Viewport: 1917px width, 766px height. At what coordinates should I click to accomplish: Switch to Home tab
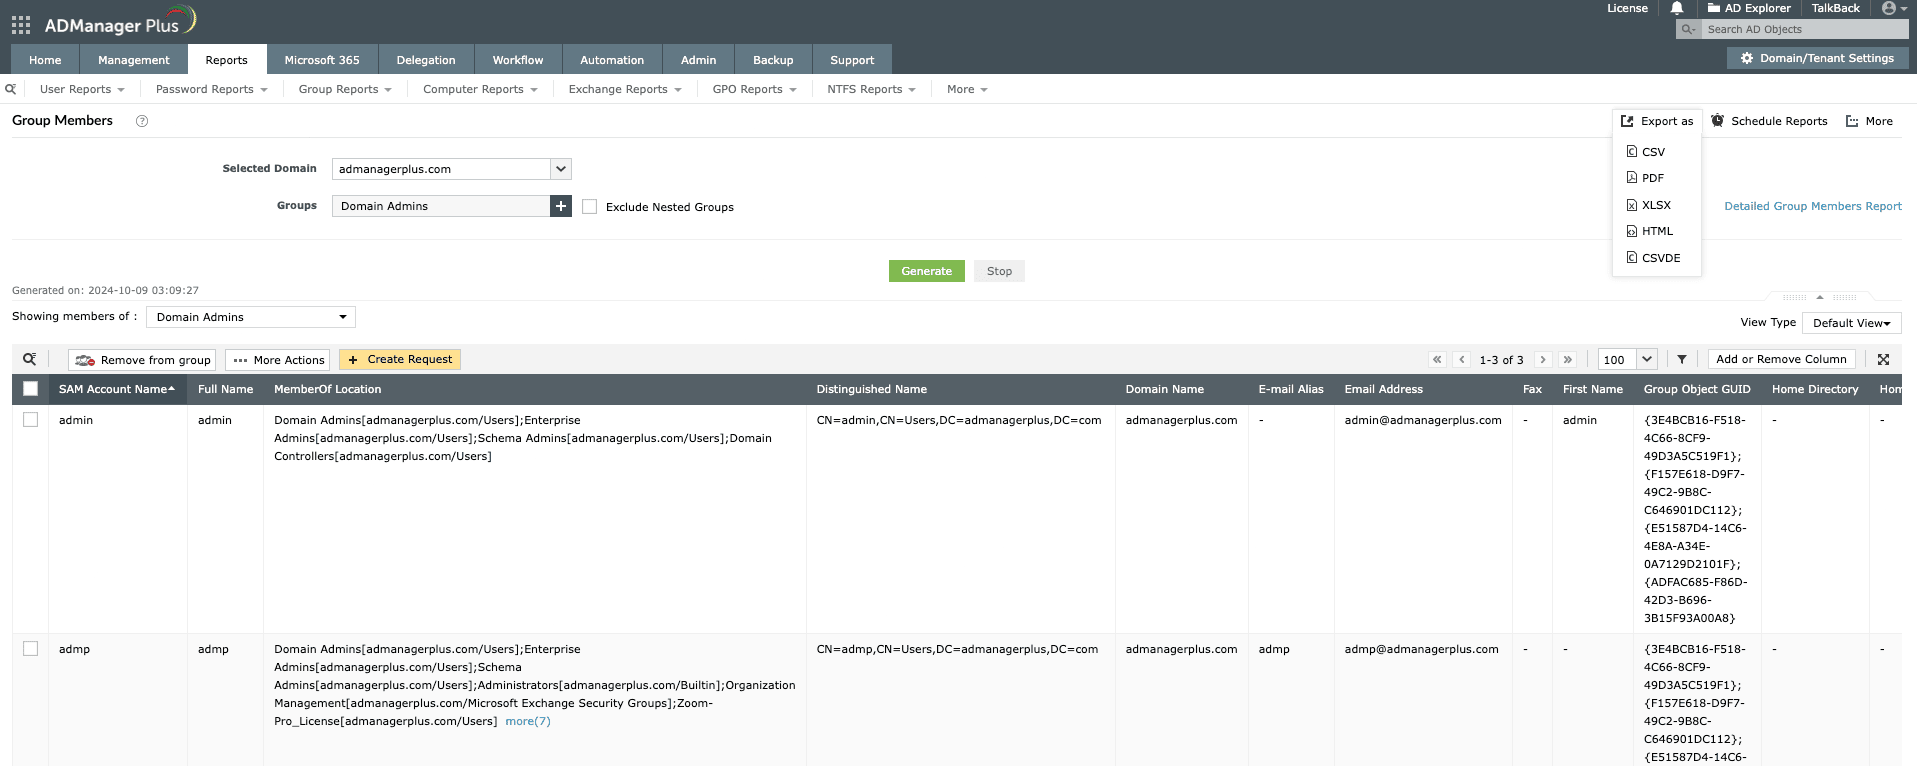(45, 60)
